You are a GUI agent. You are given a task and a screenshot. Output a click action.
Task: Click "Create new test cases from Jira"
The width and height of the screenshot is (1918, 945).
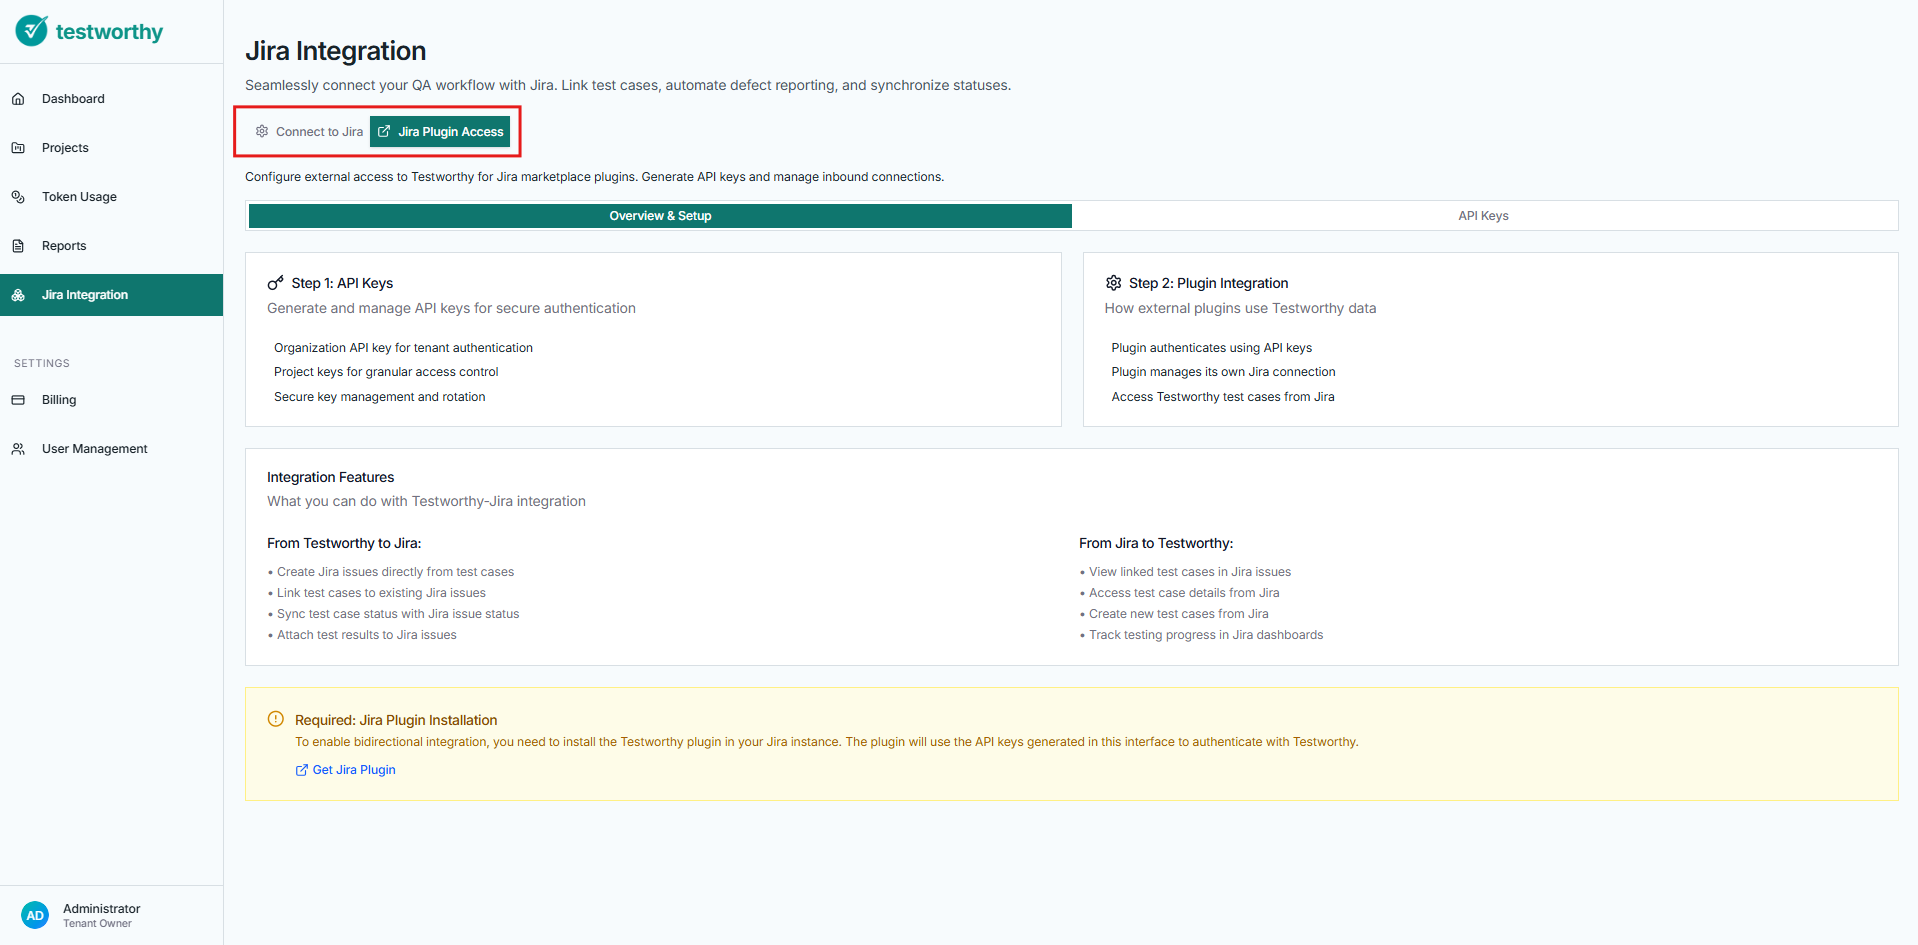pos(1178,614)
